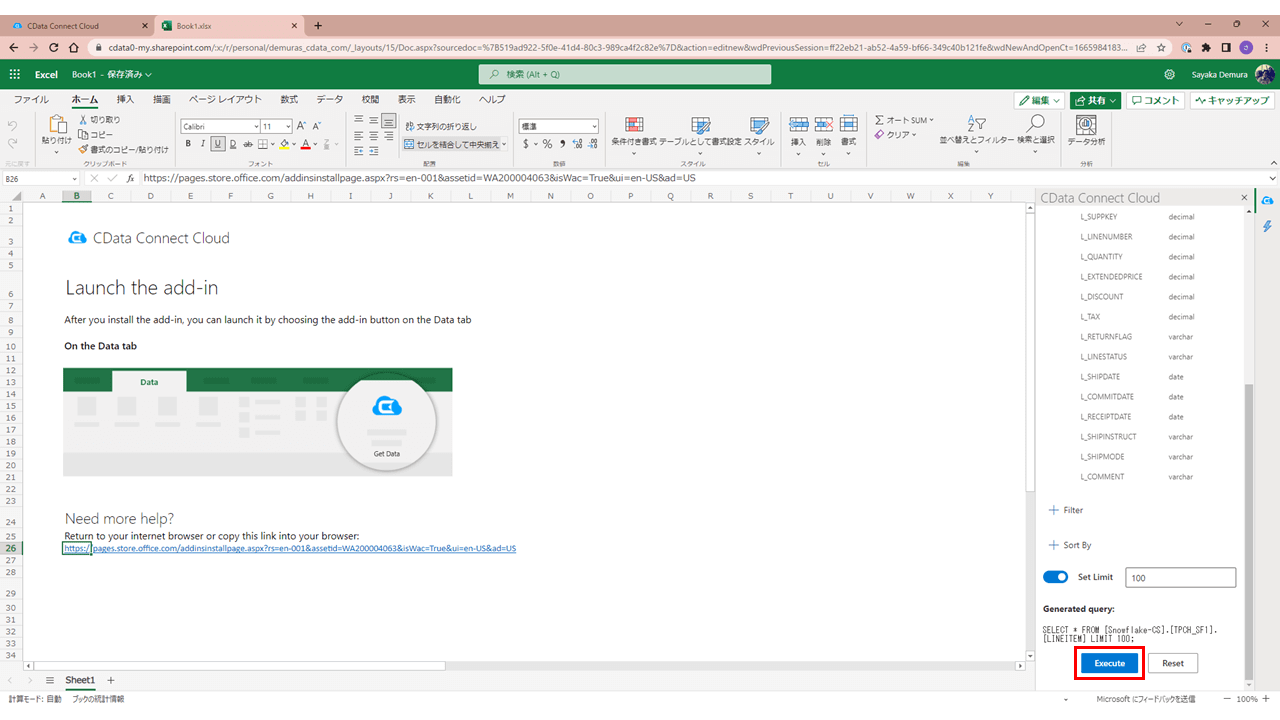Click the search box (検索) in title bar
The width and height of the screenshot is (1280, 720).
point(625,74)
